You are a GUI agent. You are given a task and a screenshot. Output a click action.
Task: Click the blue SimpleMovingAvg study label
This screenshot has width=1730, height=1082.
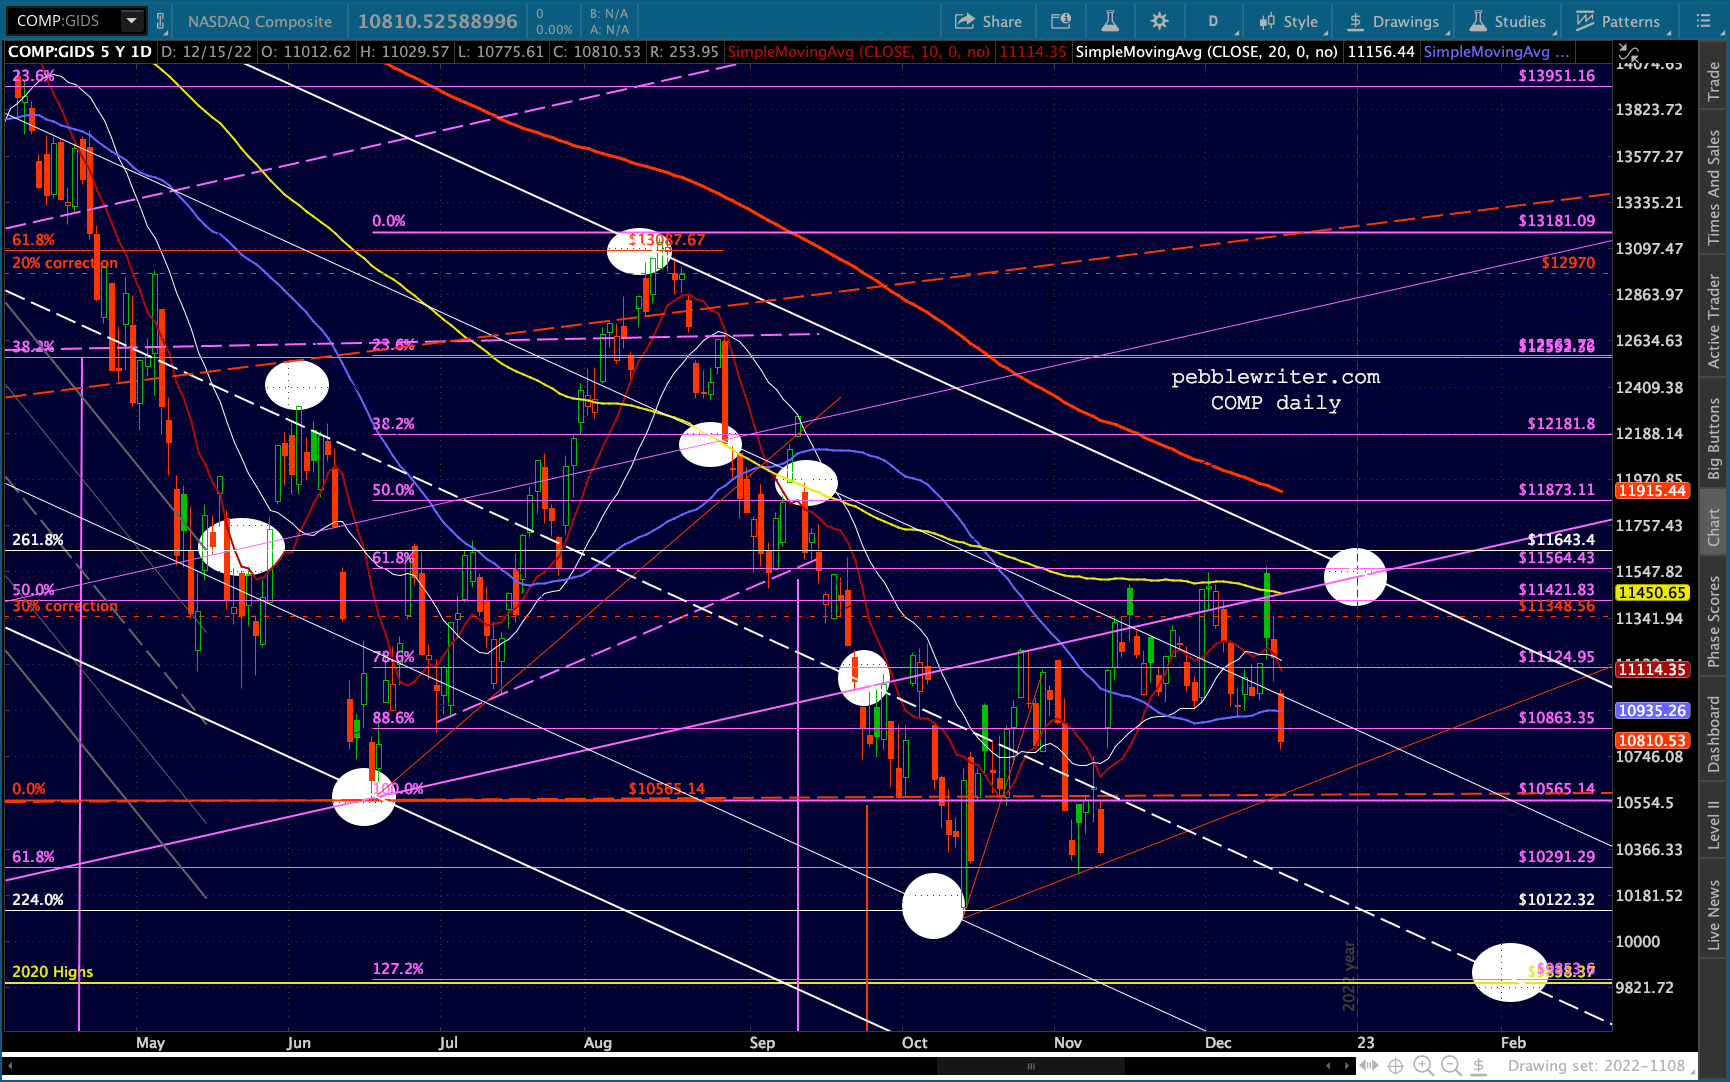(1496, 52)
